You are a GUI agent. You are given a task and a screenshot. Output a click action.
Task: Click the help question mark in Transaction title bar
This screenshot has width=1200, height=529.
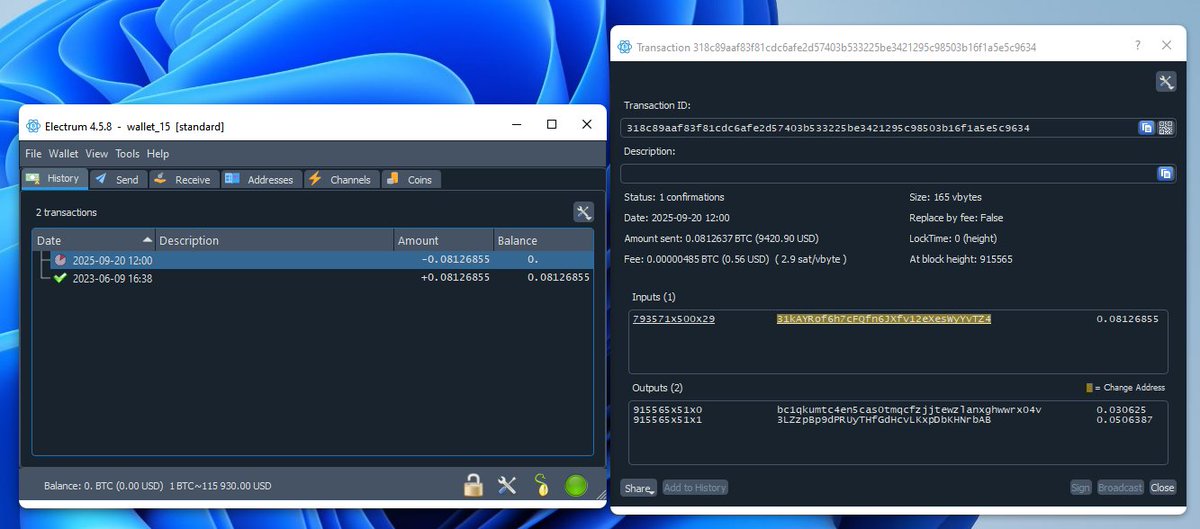pos(1138,46)
